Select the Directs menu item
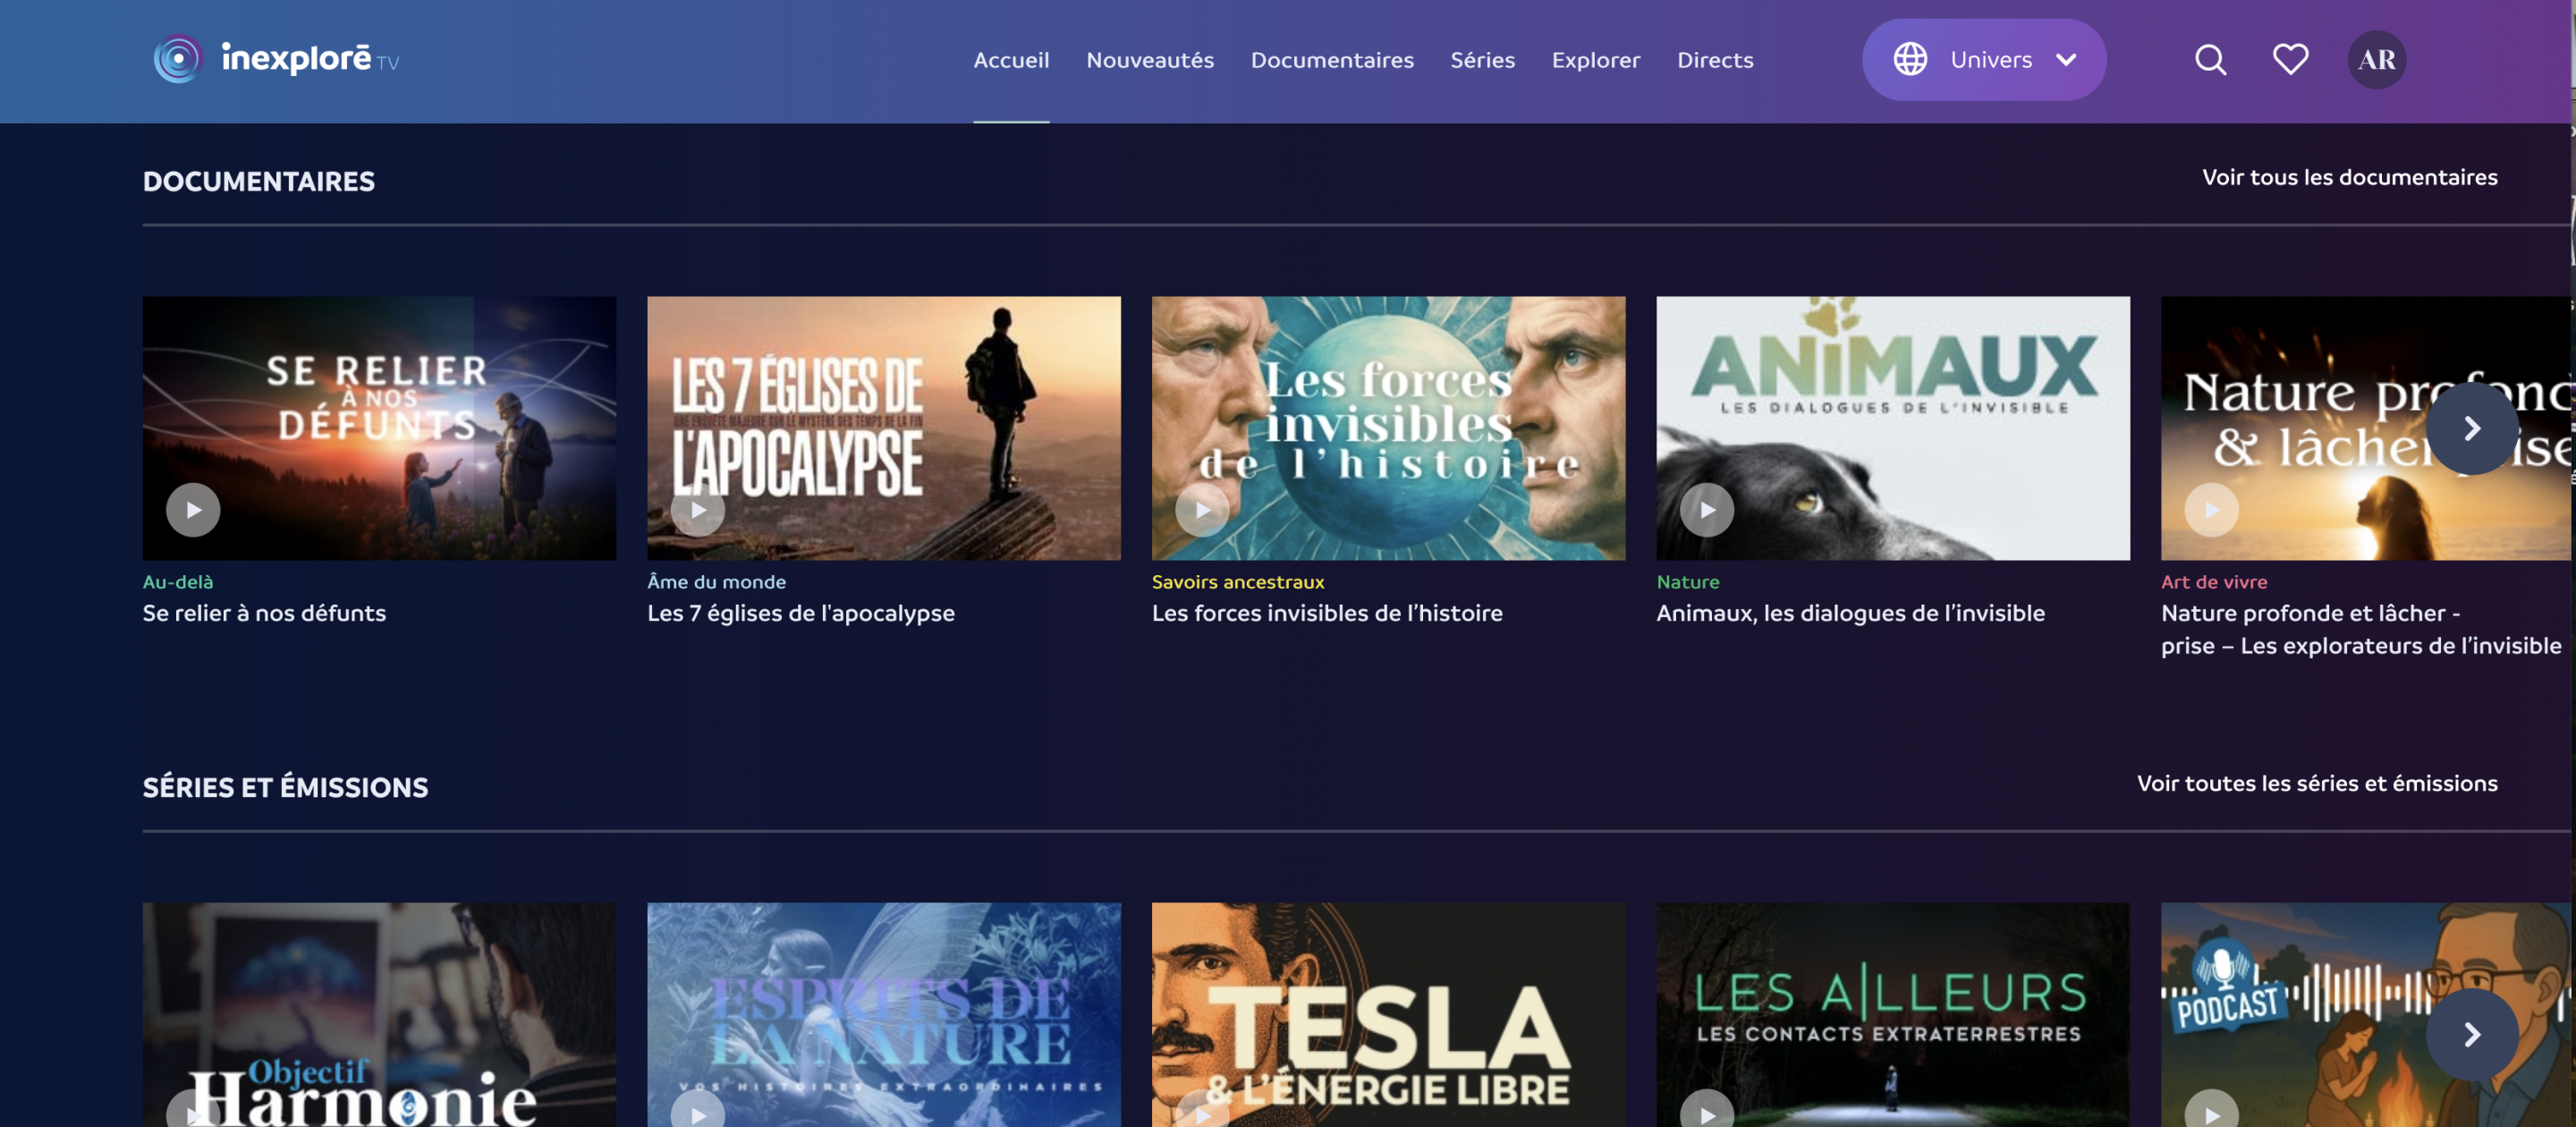This screenshot has width=2576, height=1127. tap(1715, 60)
